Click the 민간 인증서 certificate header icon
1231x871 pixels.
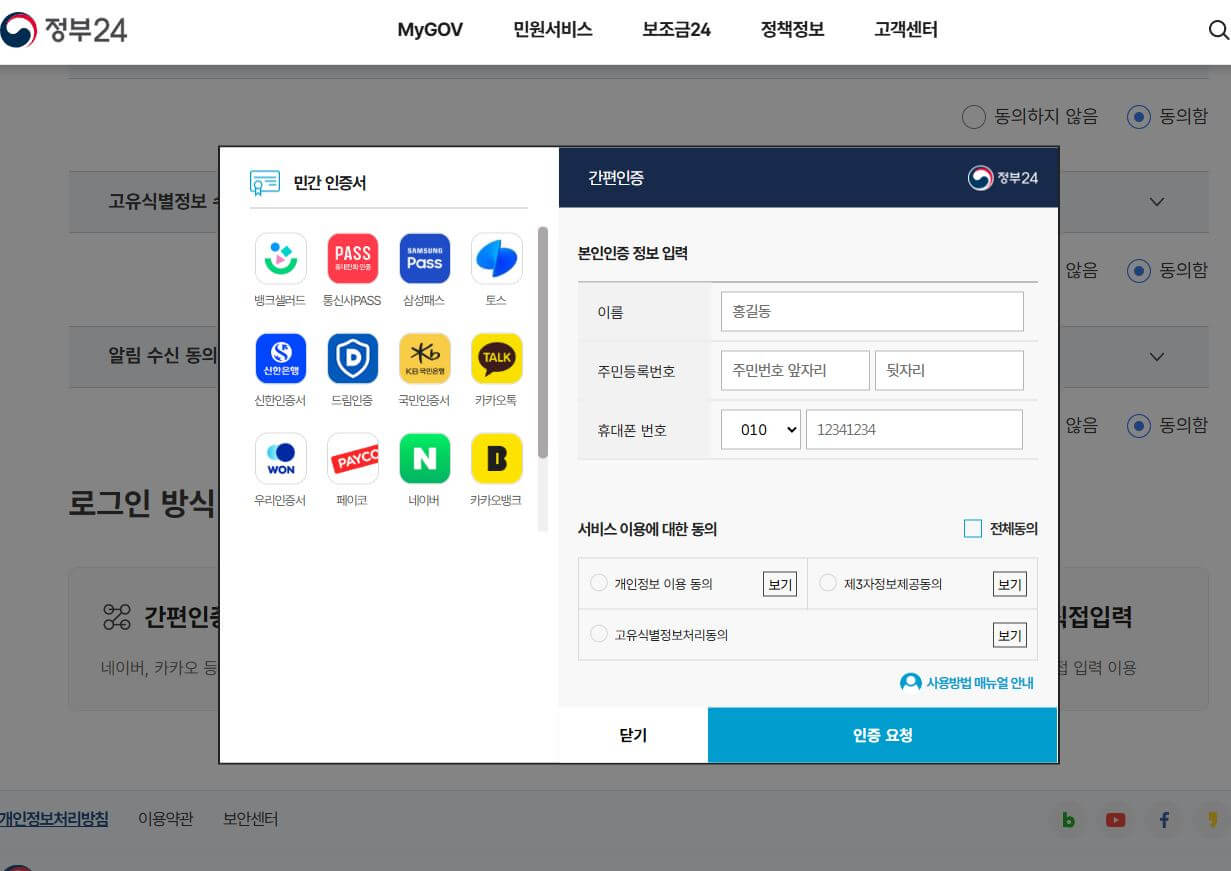pyautogui.click(x=265, y=183)
